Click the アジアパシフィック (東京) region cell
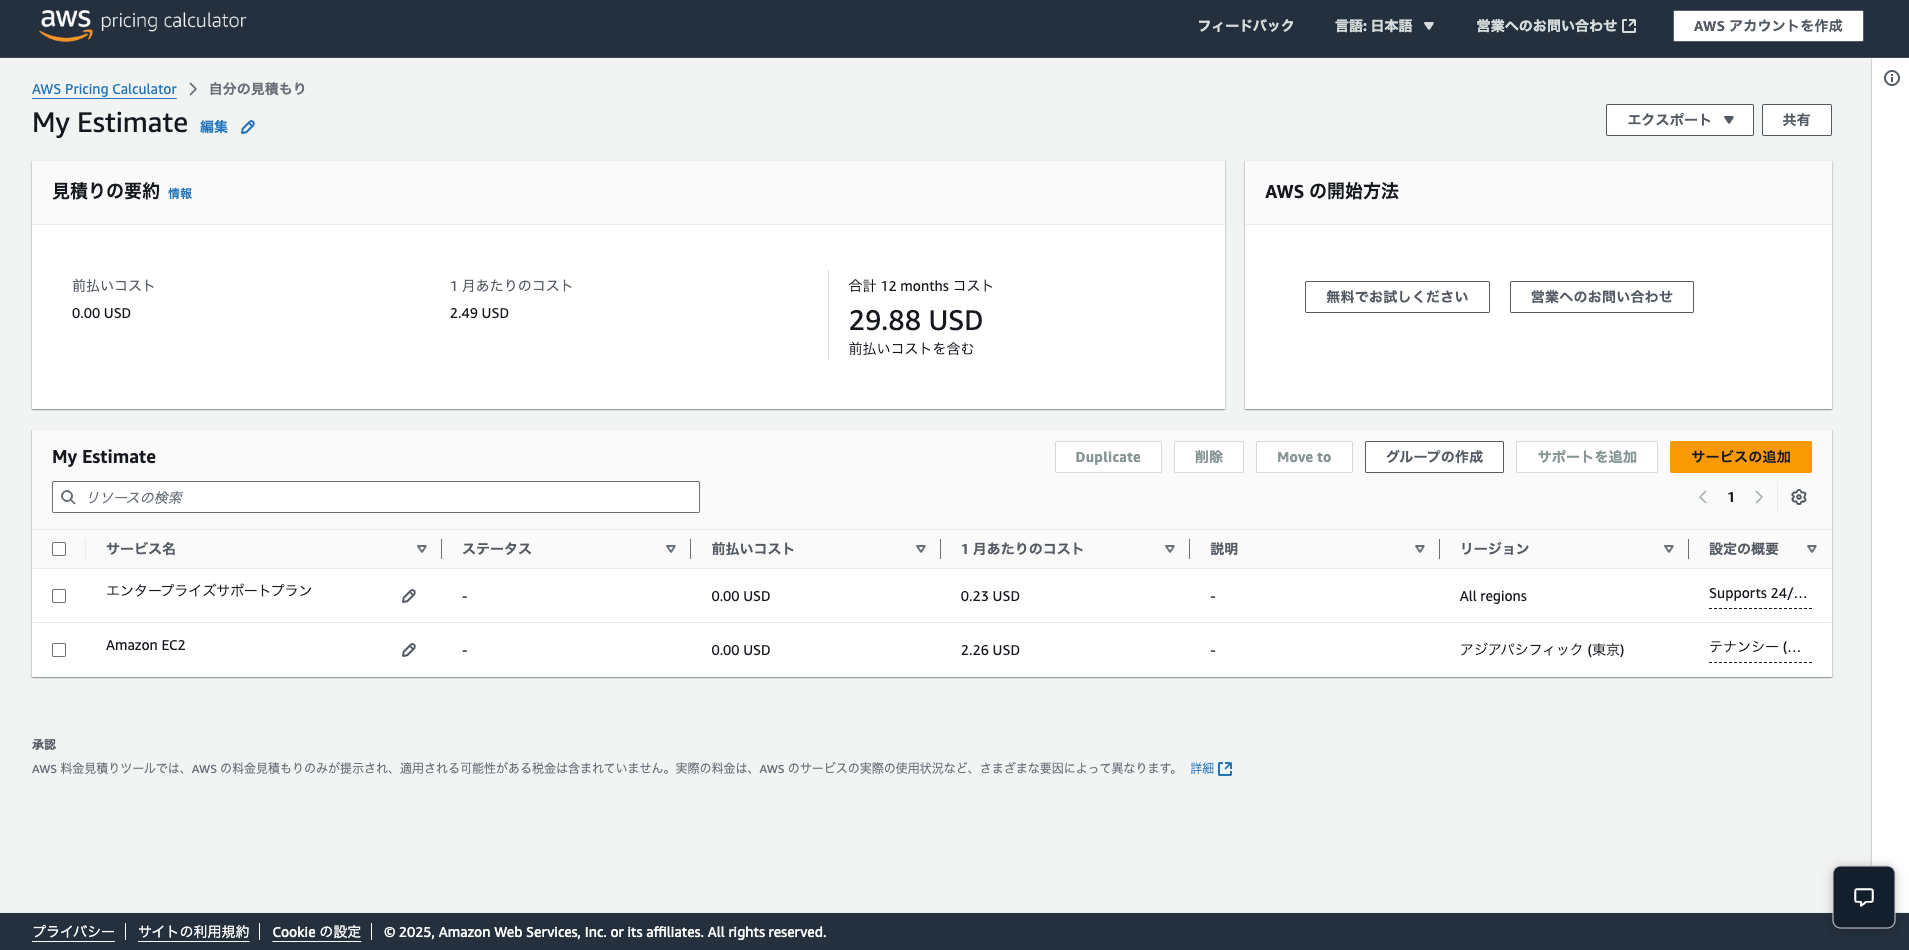The width and height of the screenshot is (1909, 950). (x=1541, y=650)
